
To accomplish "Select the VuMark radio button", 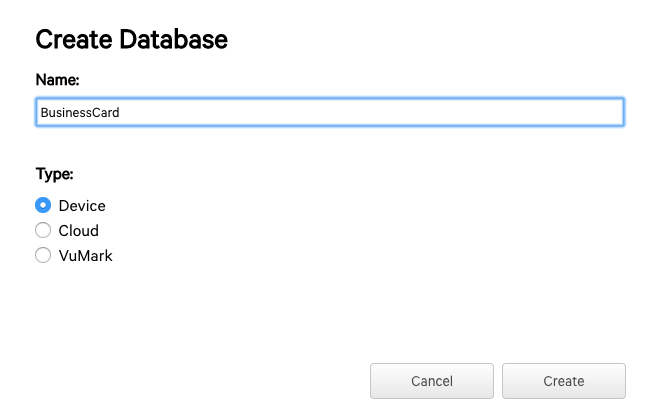I will coord(43,255).
